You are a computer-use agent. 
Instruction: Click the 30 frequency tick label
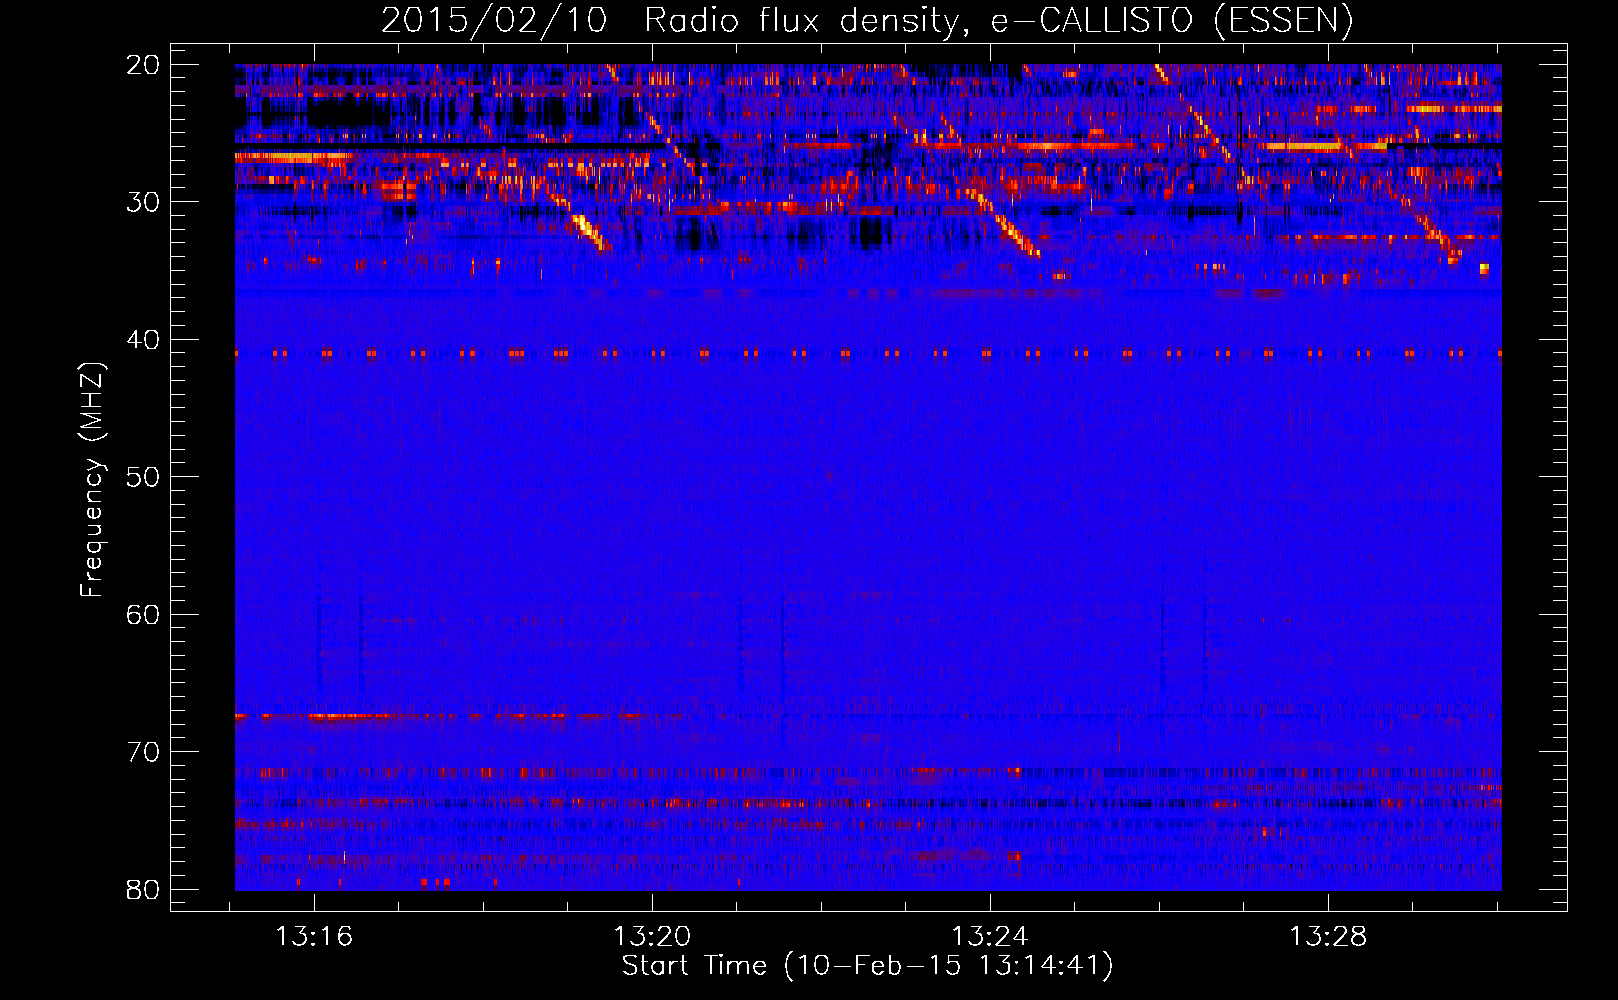click(143, 202)
